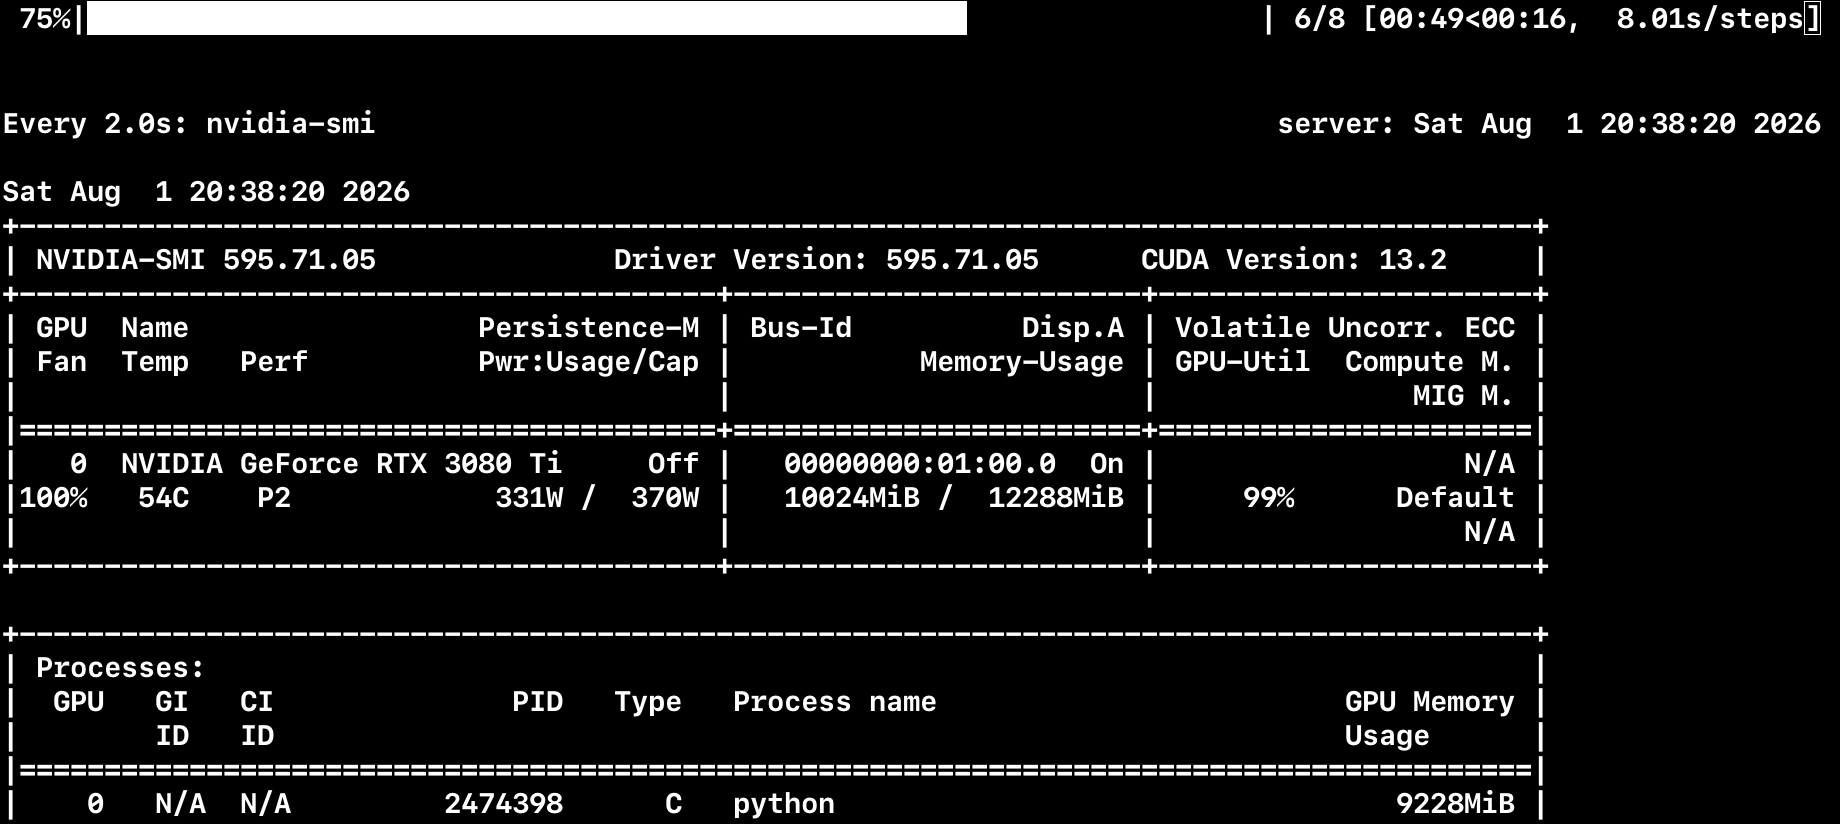Click the "Type" column header
The image size is (1840, 824).
648,701
